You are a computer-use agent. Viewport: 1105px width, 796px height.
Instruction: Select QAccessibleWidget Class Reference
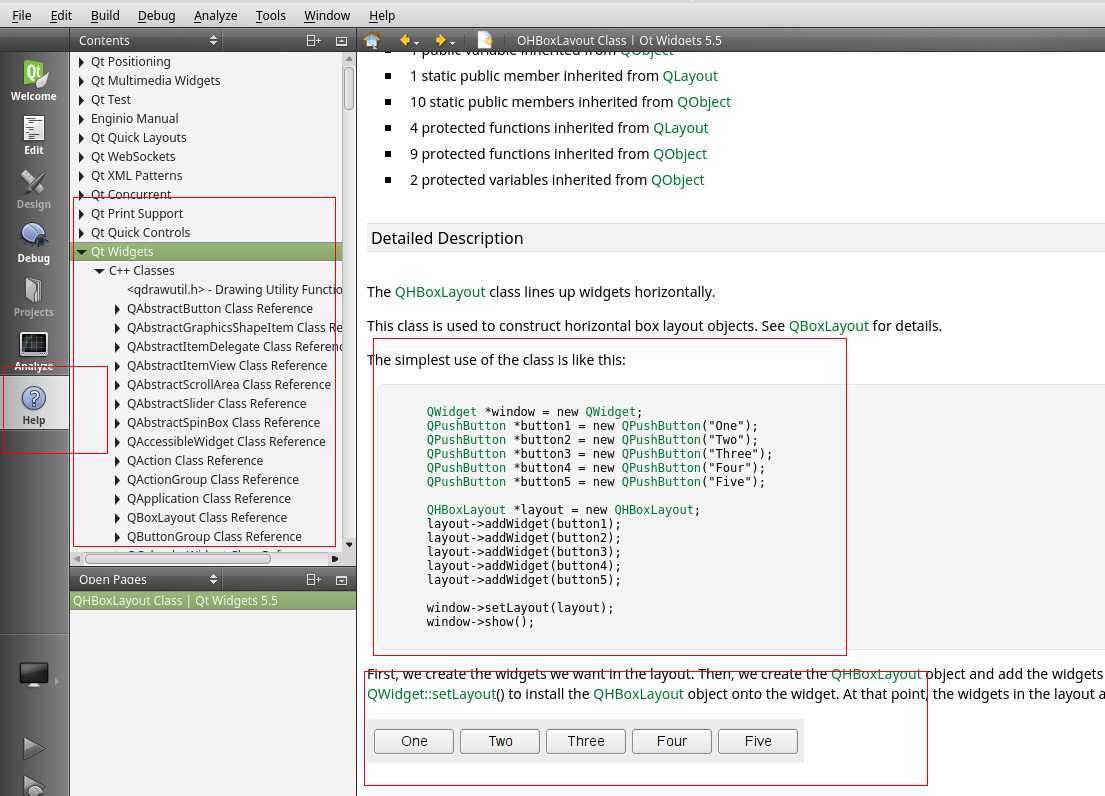click(x=226, y=442)
